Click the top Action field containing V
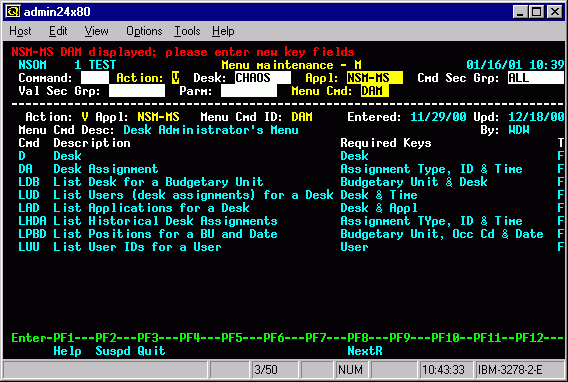This screenshot has width=568, height=382. coord(175,78)
